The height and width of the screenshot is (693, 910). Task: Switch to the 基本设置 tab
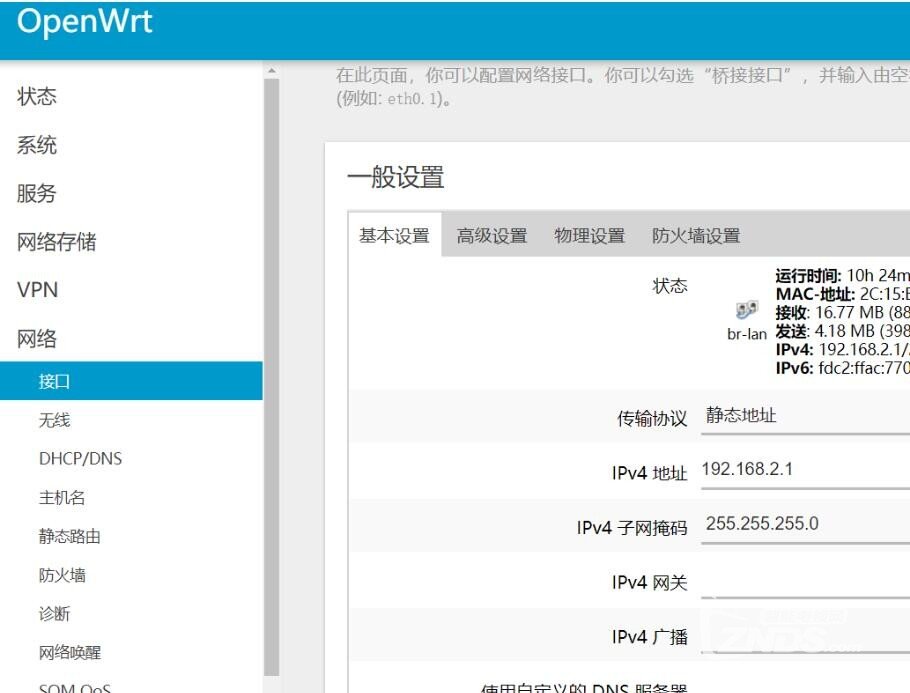point(395,236)
